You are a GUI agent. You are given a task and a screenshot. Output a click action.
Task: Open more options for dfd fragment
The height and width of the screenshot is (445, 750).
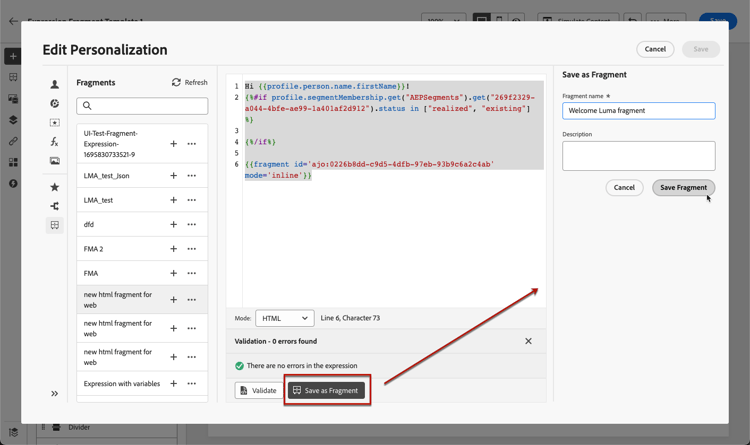(x=192, y=224)
